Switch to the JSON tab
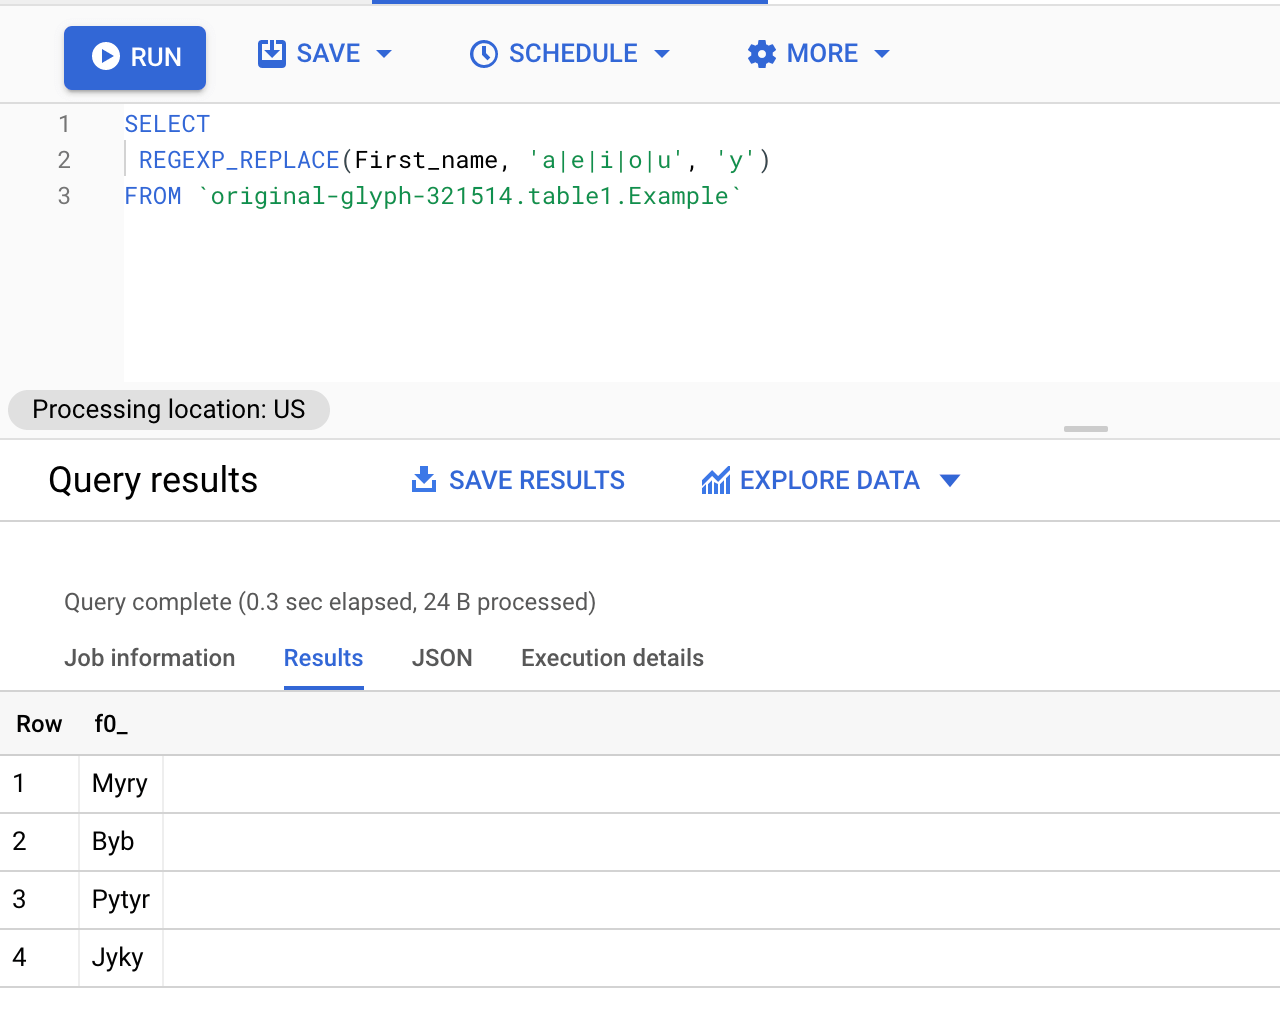 click(x=442, y=658)
